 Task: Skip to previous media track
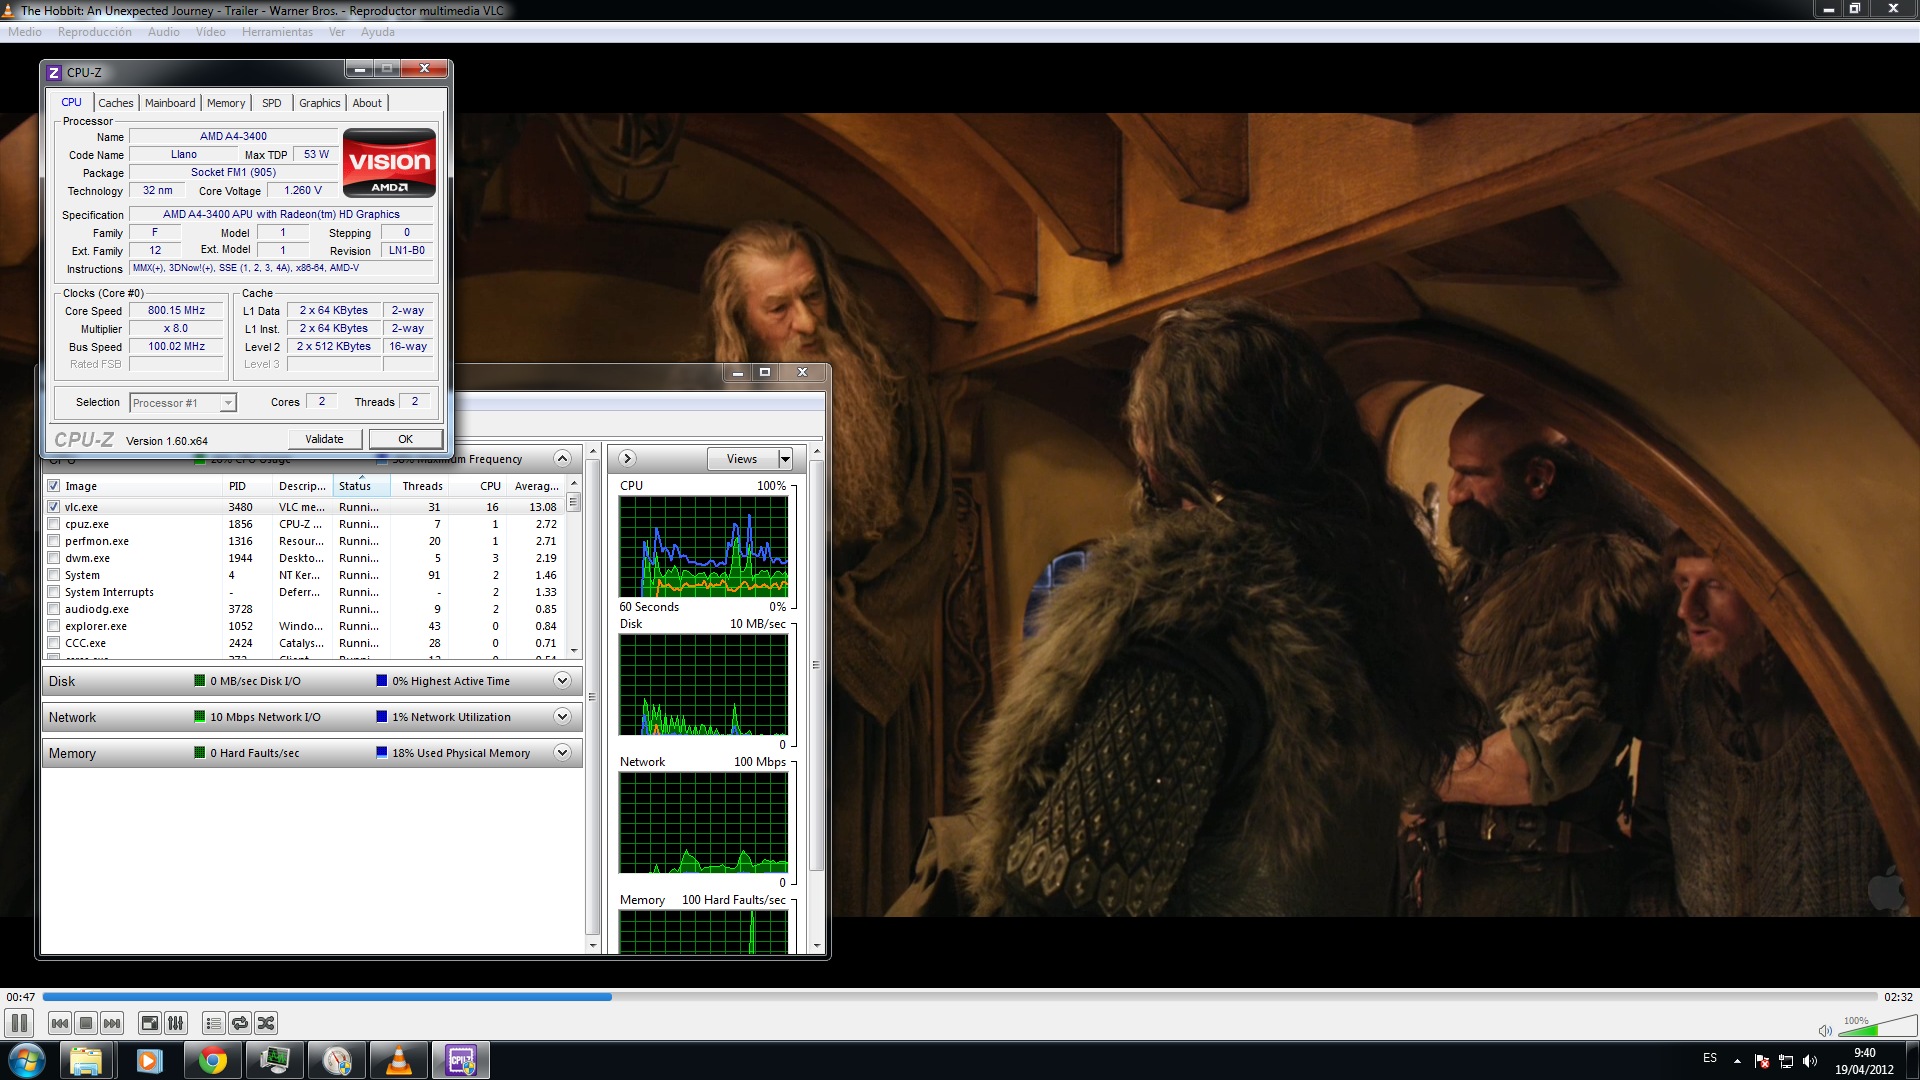click(60, 1023)
